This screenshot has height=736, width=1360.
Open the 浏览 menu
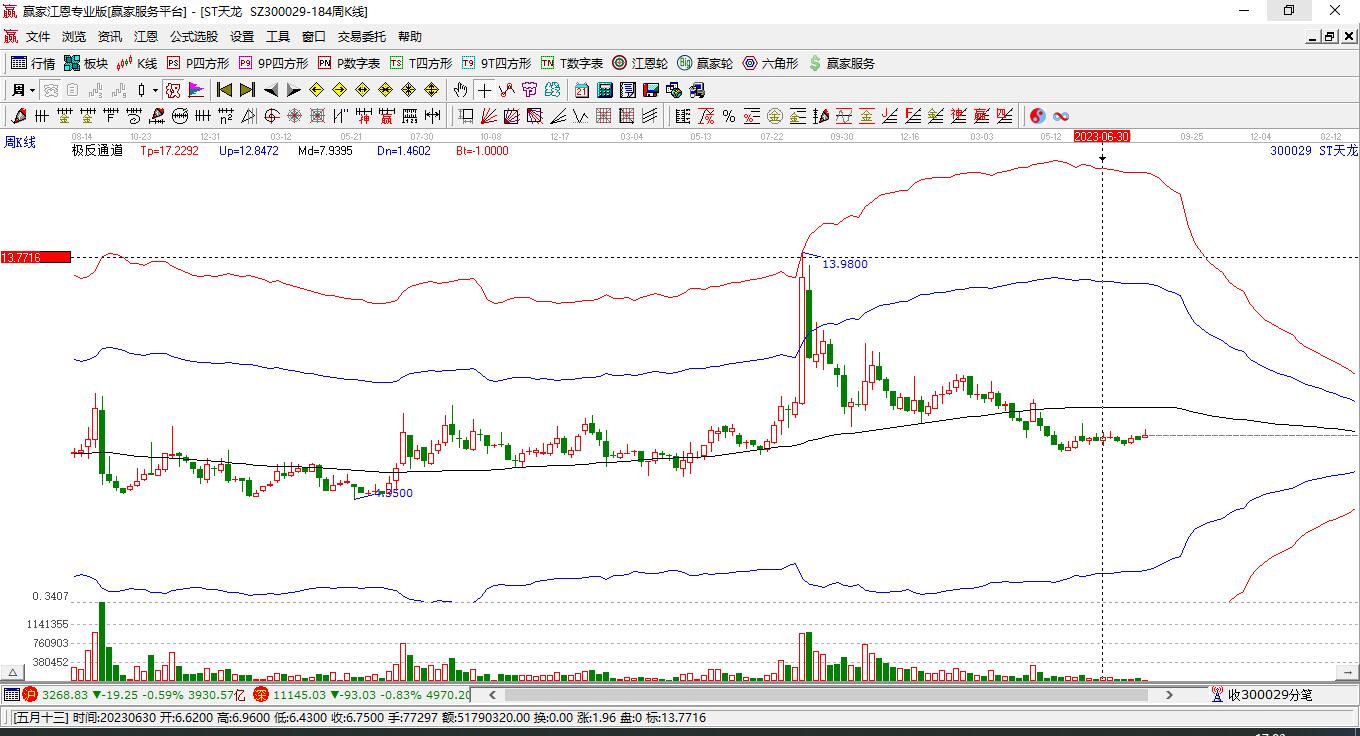(x=74, y=37)
